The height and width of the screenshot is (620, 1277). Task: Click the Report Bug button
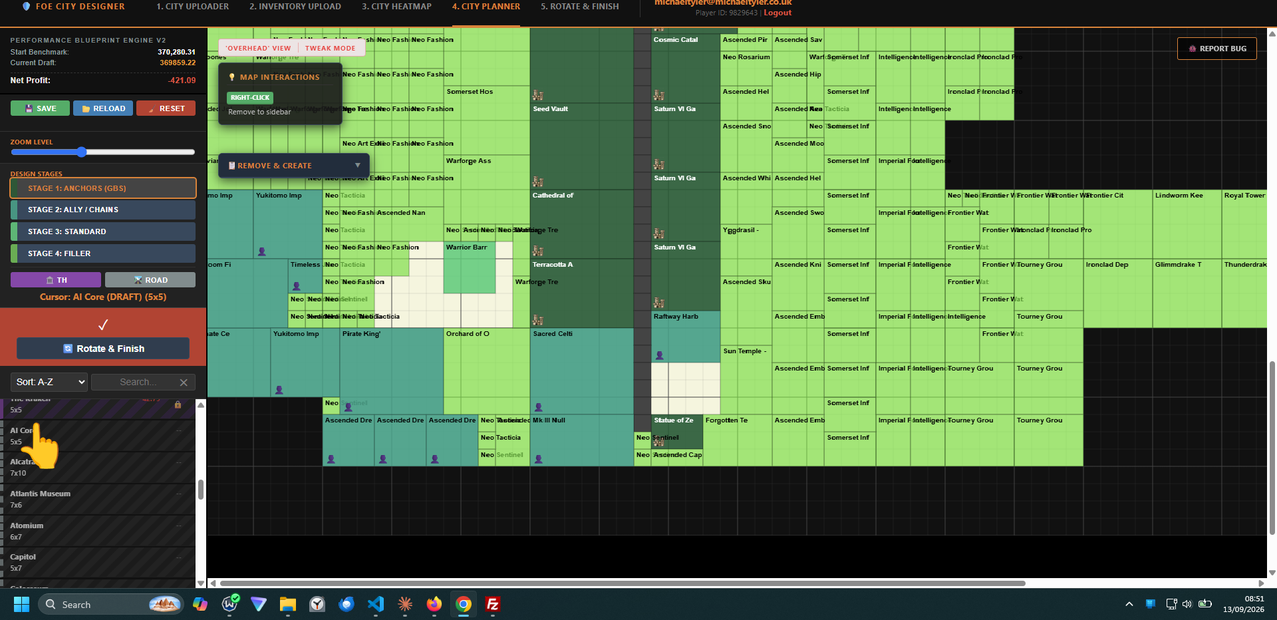pos(1217,48)
